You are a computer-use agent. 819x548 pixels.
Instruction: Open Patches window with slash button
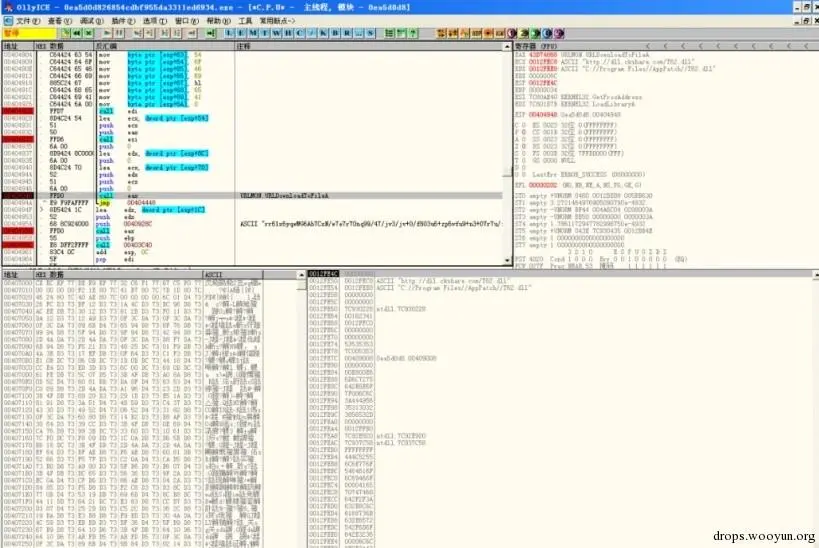[x=311, y=33]
